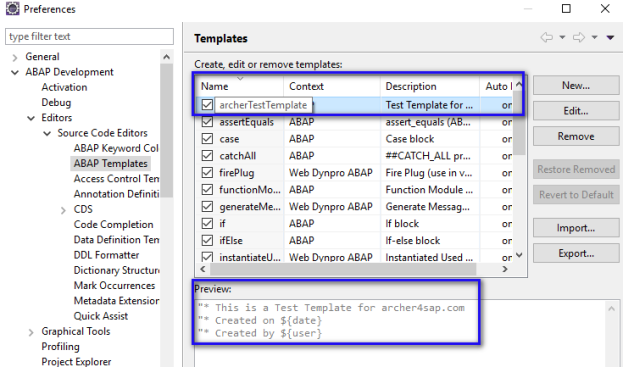Select Data Definition Templates tree item
This screenshot has height=367, width=623.
click(x=116, y=240)
